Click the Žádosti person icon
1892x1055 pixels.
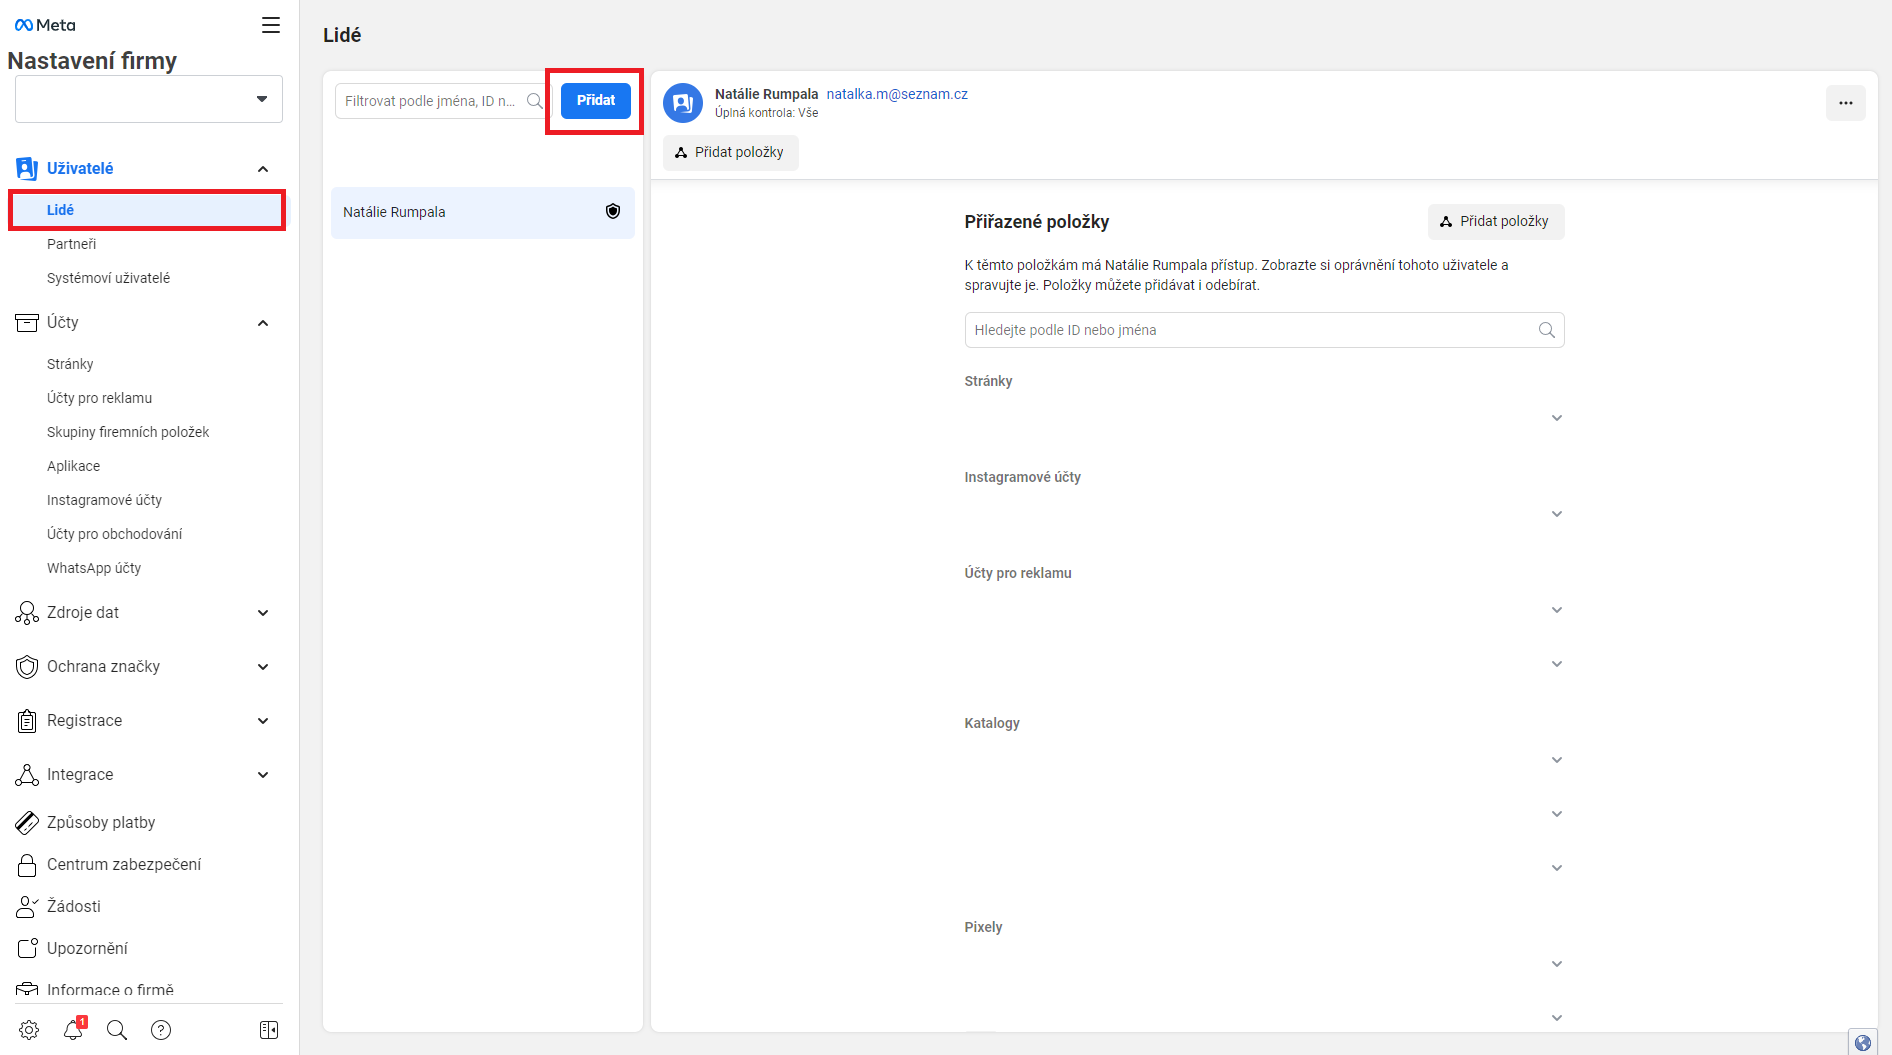tap(27, 906)
